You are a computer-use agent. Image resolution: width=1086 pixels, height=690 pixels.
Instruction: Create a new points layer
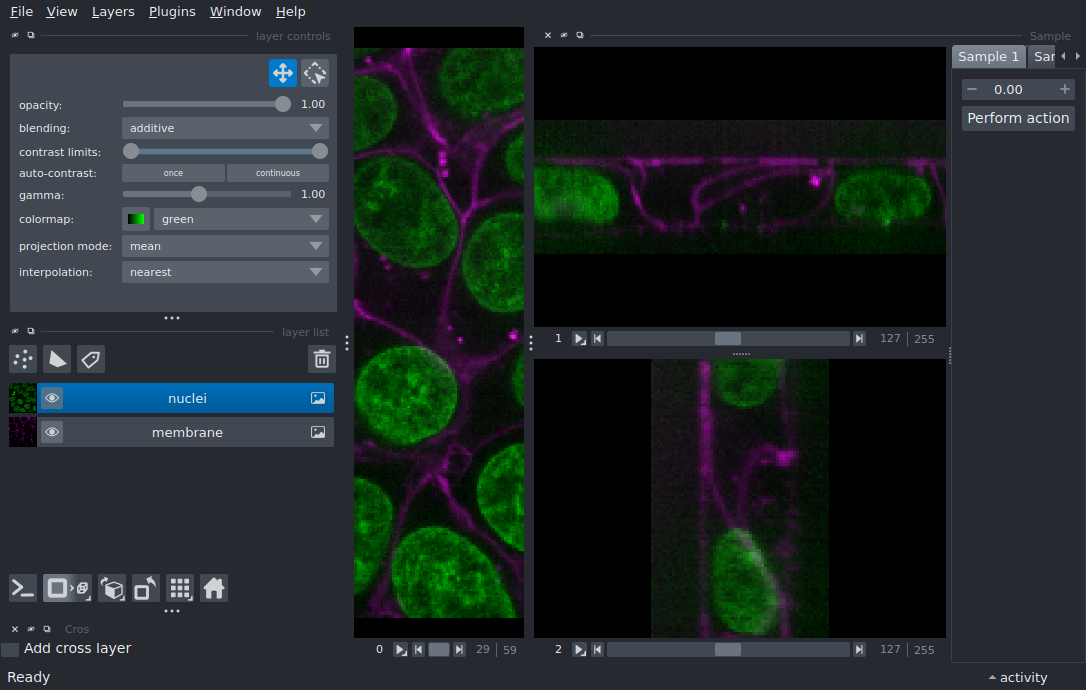[23, 359]
